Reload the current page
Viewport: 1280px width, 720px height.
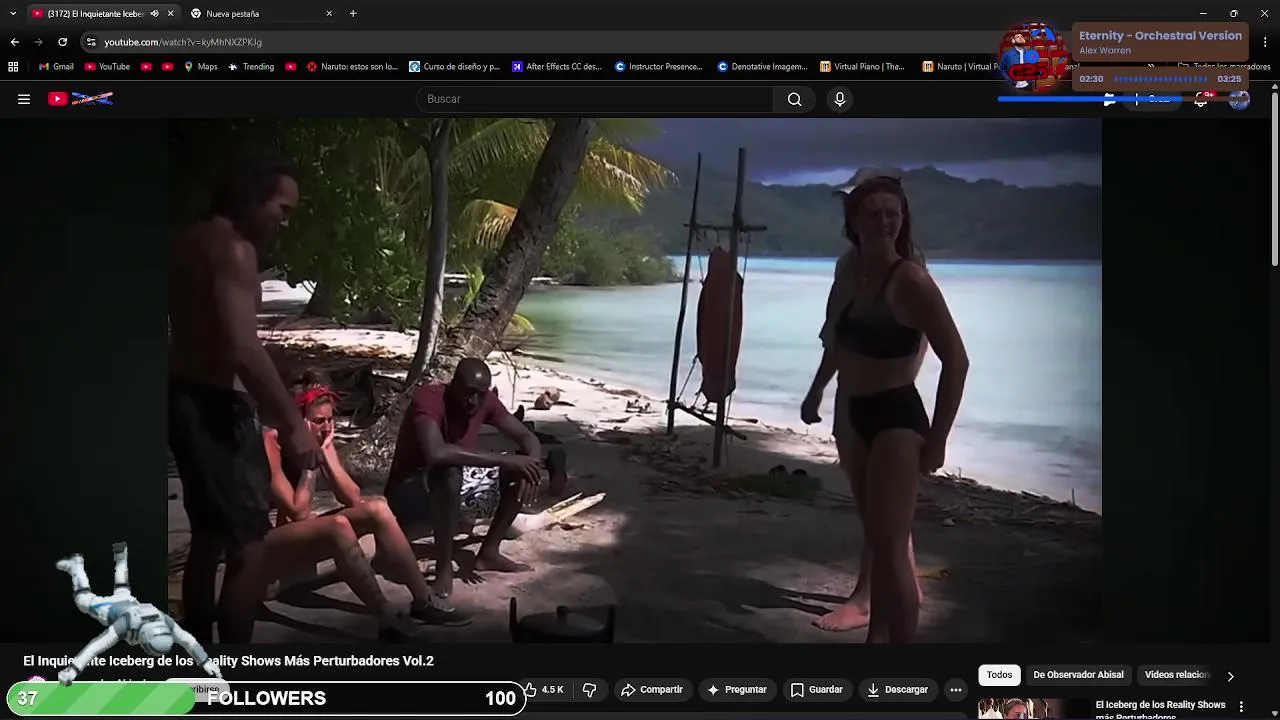pyautogui.click(x=62, y=42)
